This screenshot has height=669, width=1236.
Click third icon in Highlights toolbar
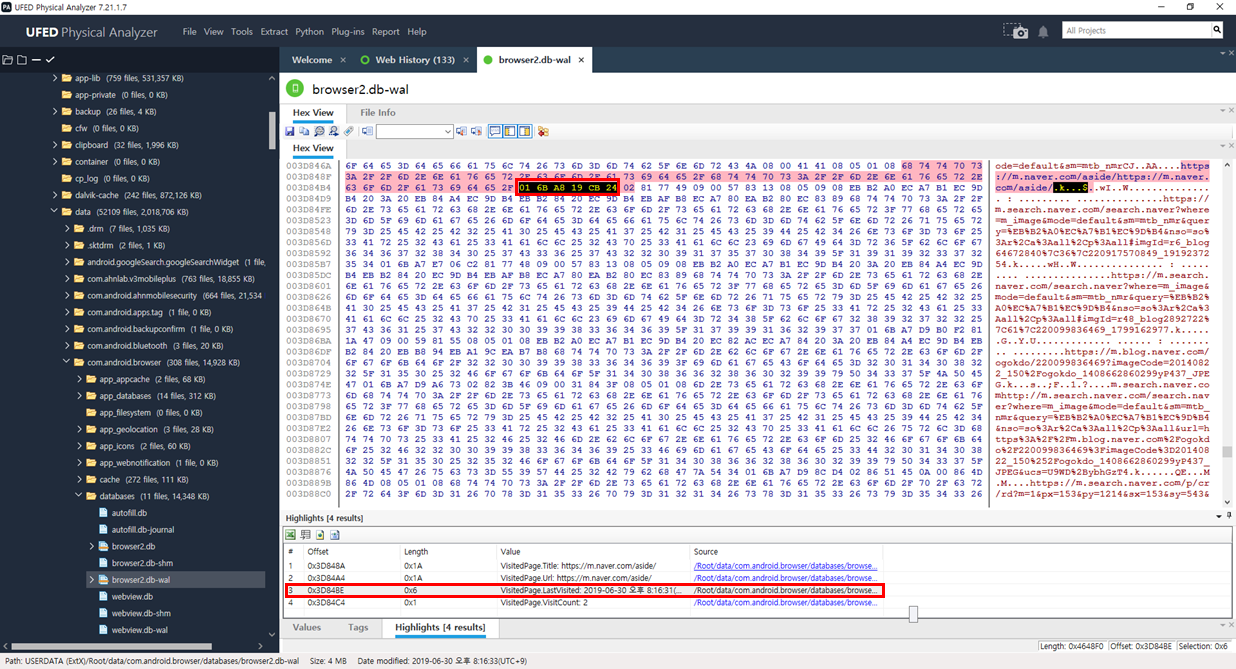pos(320,535)
